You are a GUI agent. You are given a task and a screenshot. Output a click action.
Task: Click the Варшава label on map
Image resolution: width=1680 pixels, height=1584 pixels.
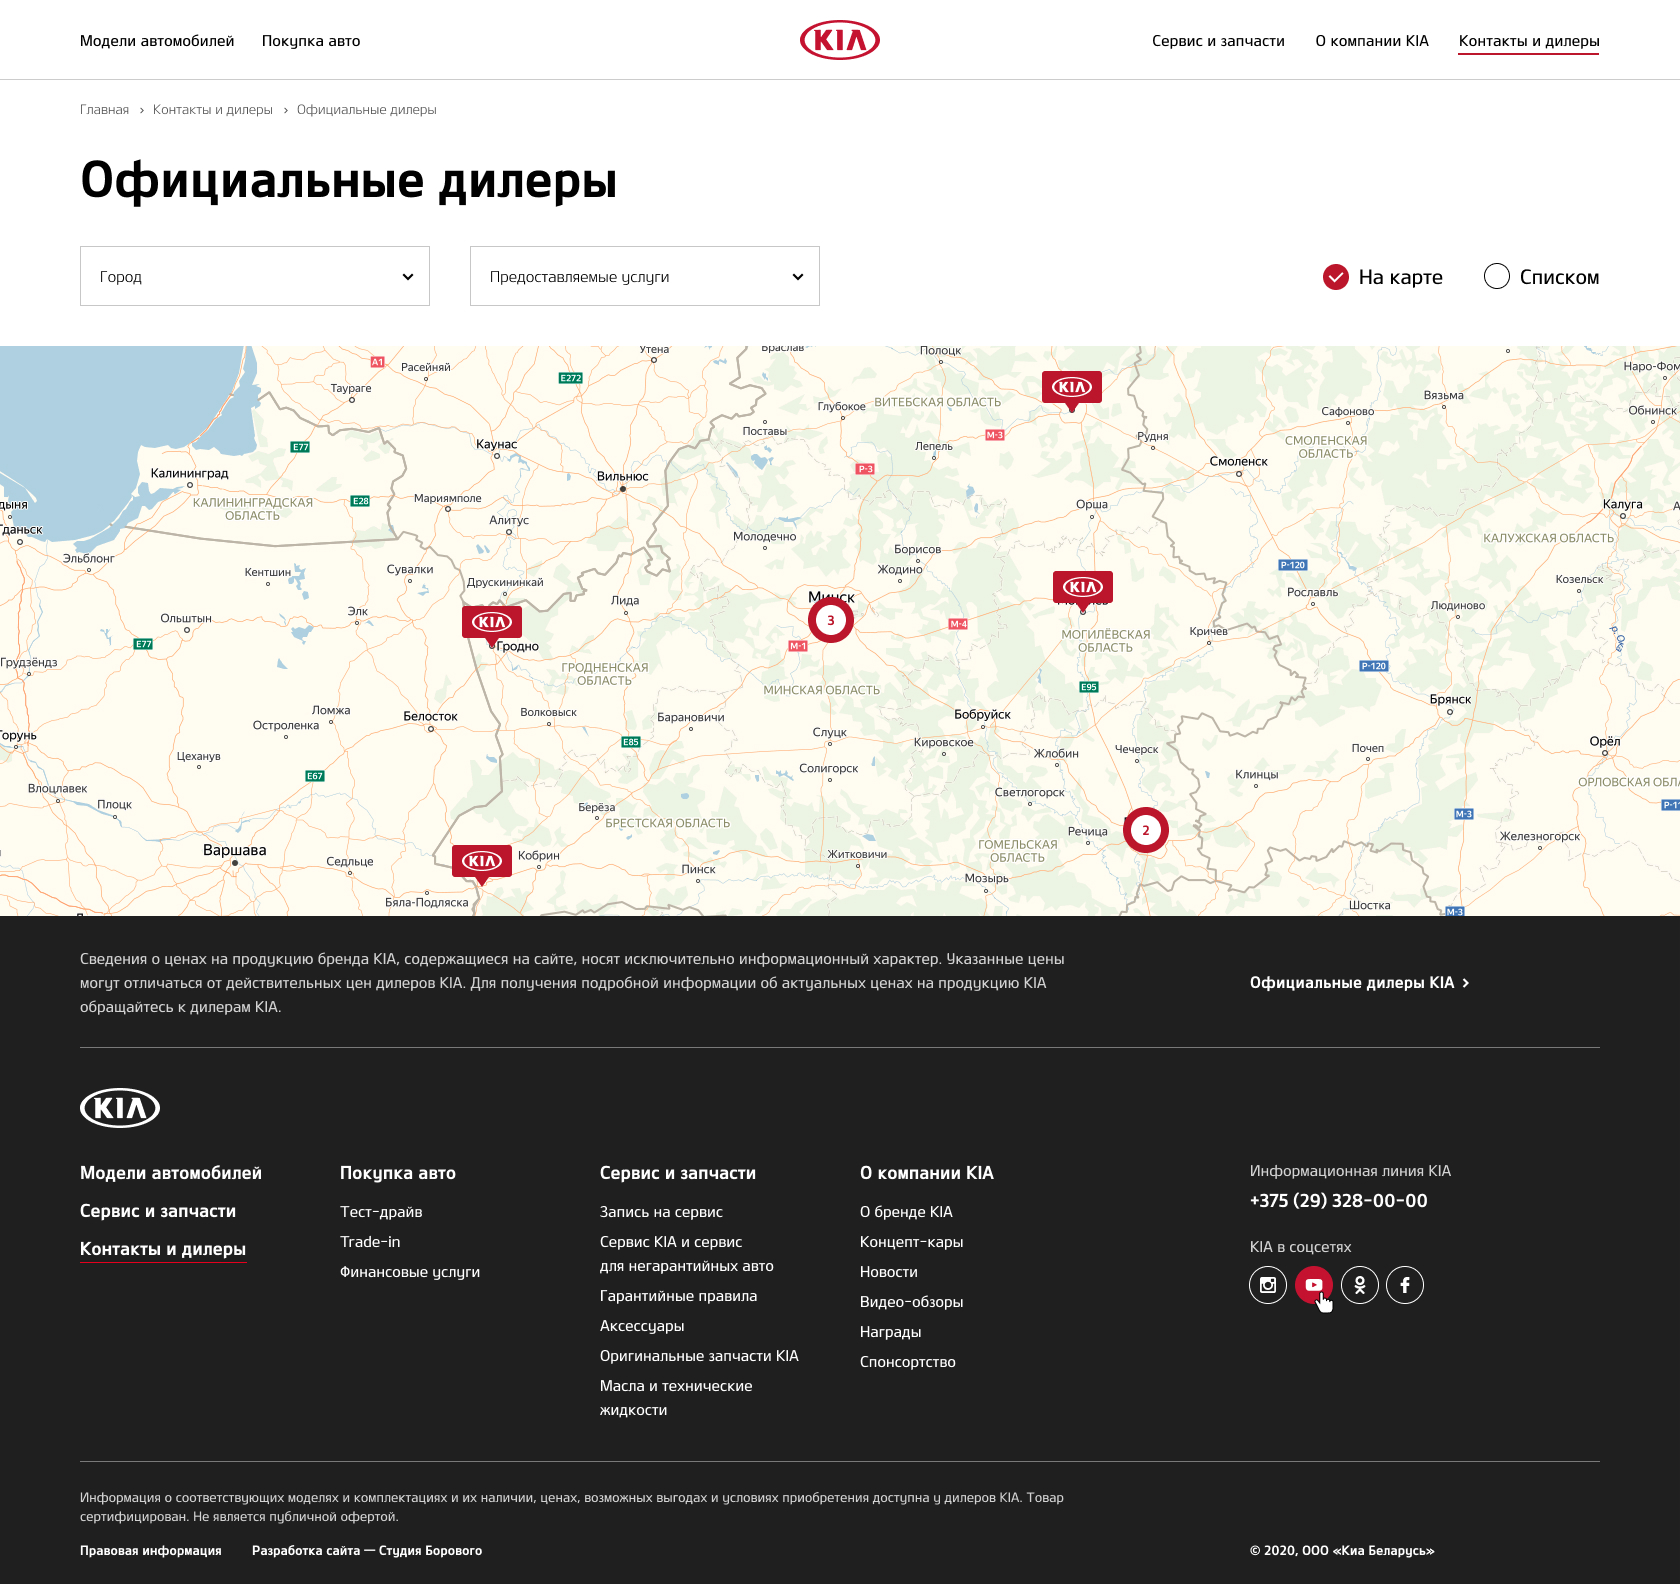click(235, 850)
